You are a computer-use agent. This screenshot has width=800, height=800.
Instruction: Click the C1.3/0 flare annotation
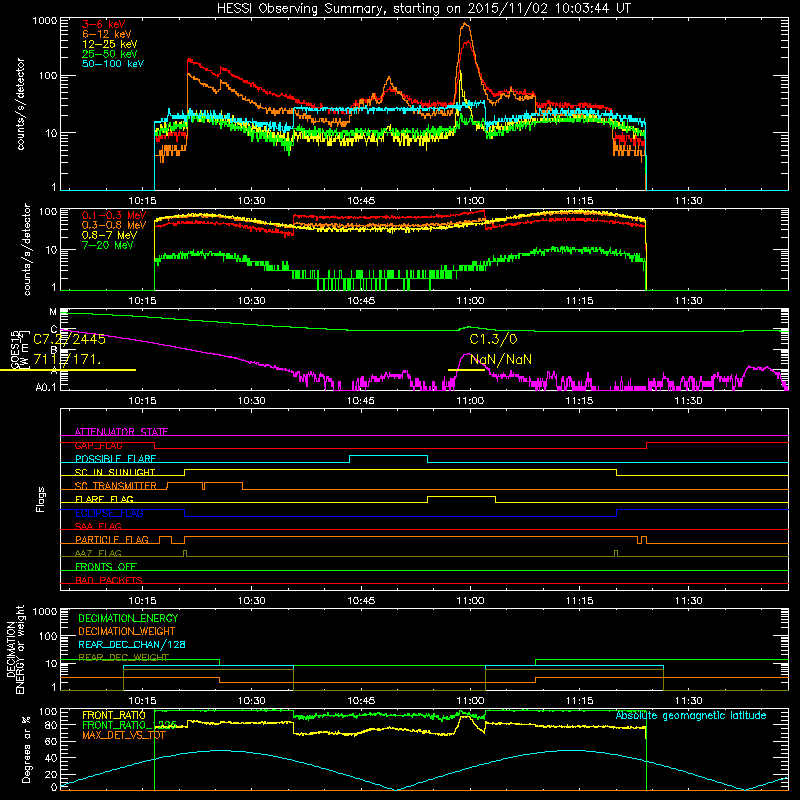coord(493,339)
